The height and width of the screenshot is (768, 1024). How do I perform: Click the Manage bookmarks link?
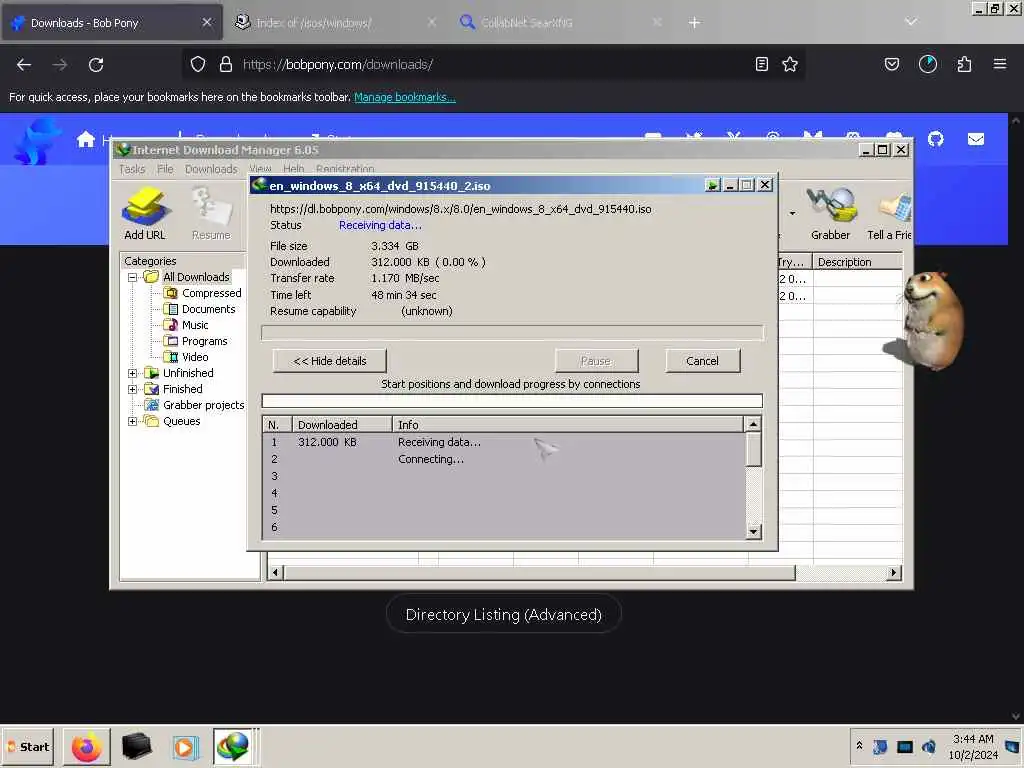pos(405,97)
